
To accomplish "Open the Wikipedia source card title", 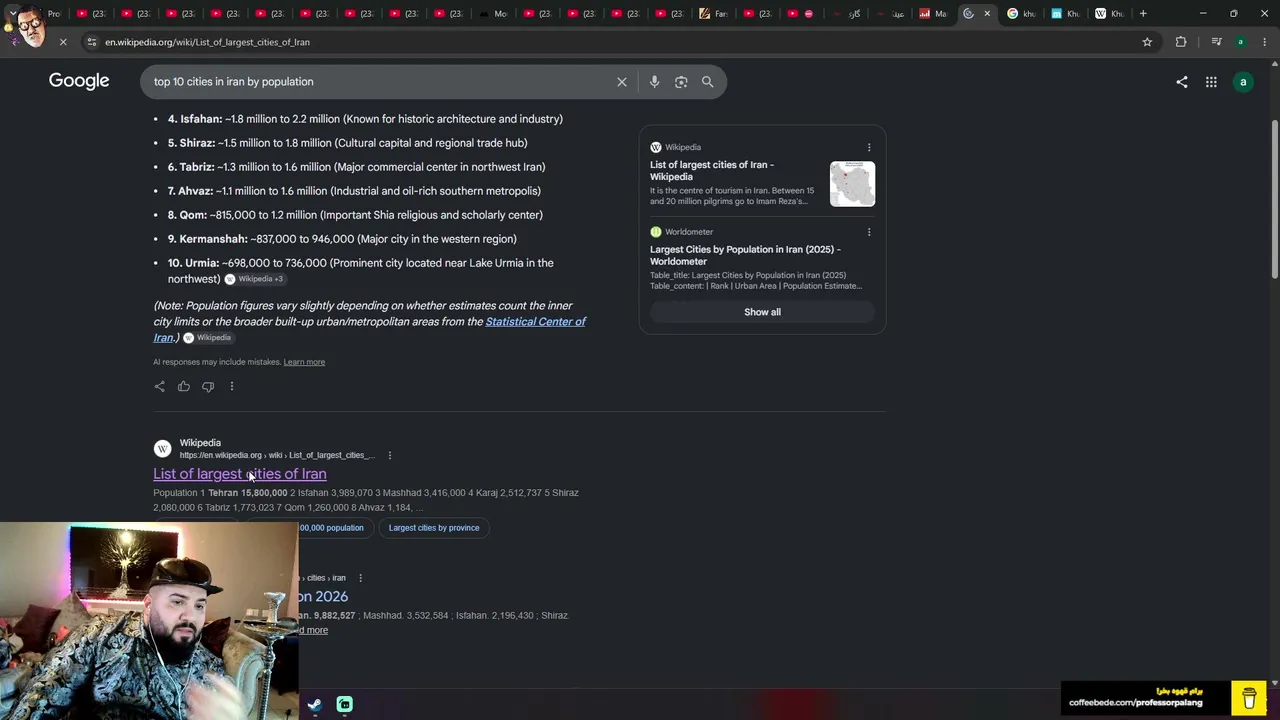I will click(x=712, y=171).
